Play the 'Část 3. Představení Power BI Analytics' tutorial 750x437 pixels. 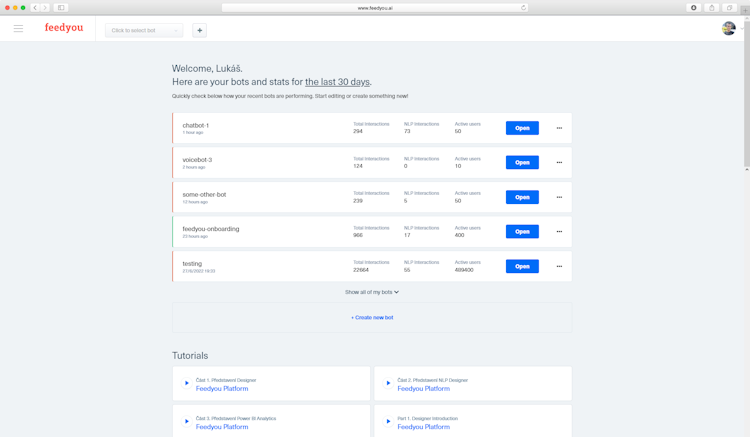point(187,421)
